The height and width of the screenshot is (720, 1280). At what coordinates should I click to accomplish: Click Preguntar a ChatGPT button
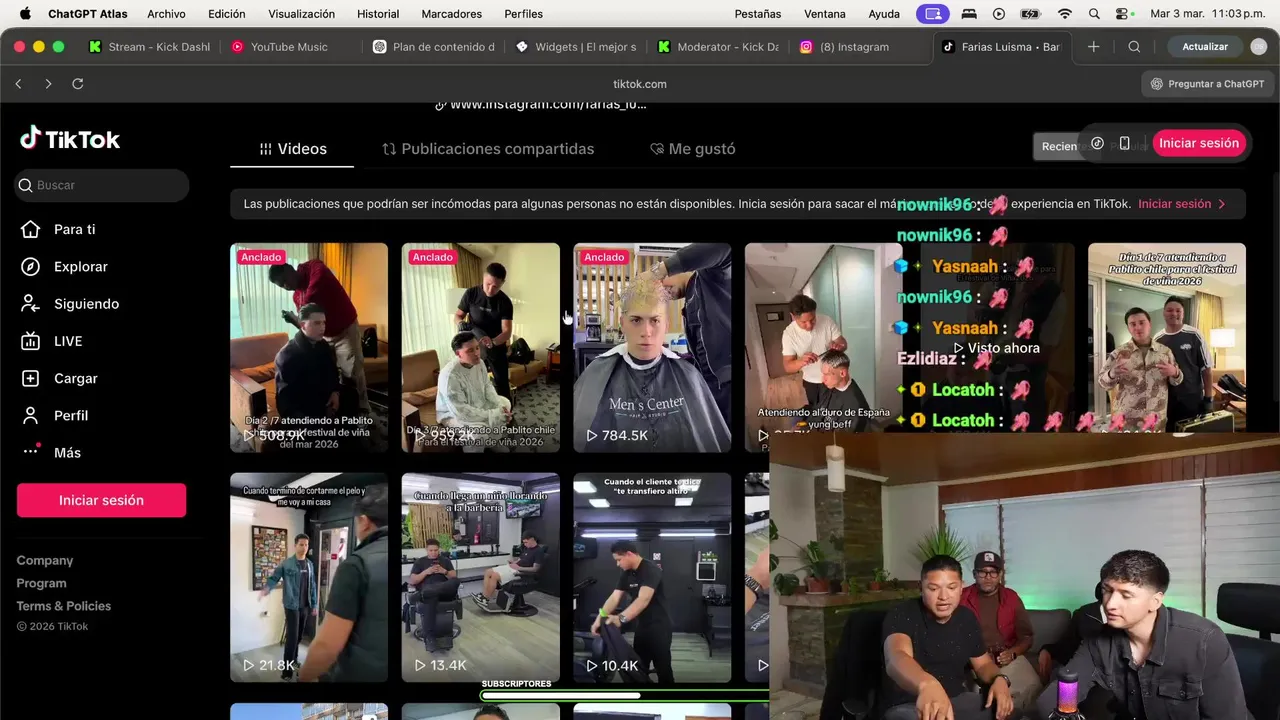click(1208, 84)
